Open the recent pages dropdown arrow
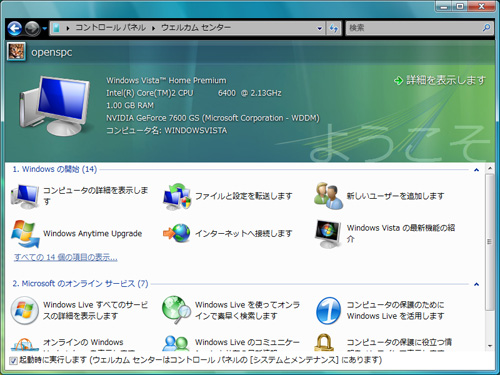Viewport: 500px width, 375px height. [44, 29]
